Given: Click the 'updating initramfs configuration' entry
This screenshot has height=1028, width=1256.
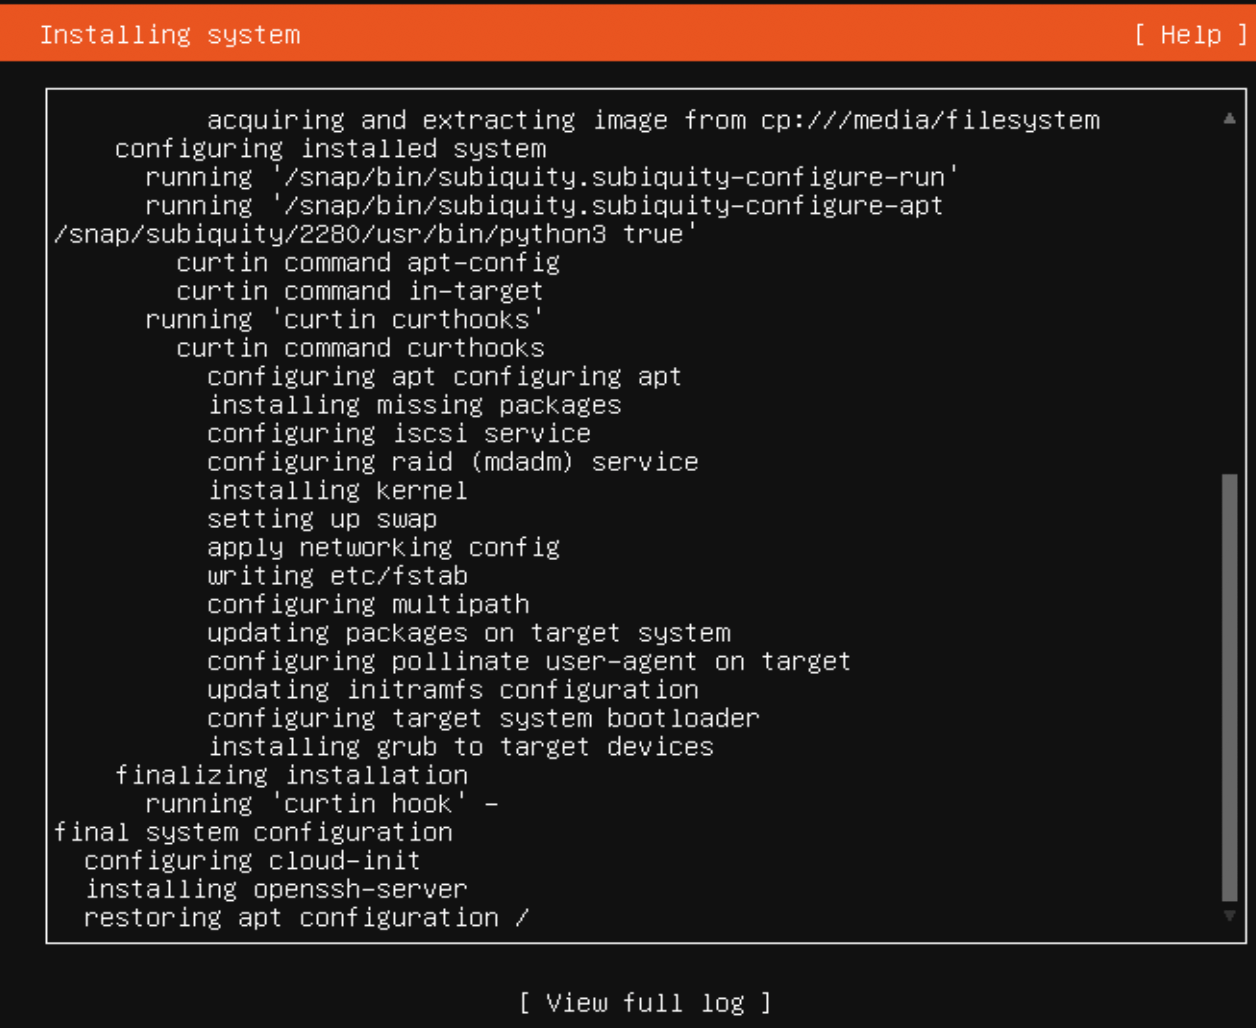Looking at the screenshot, I should (x=452, y=690).
